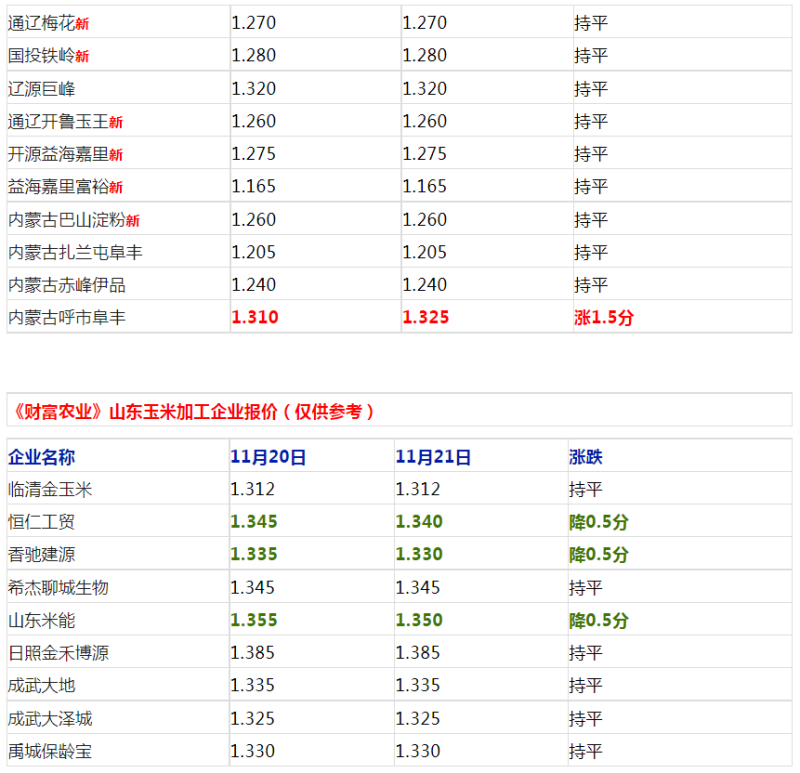
Task: Click red price 1.325 for 内蒙古呼市阜丰
Action: pos(426,317)
